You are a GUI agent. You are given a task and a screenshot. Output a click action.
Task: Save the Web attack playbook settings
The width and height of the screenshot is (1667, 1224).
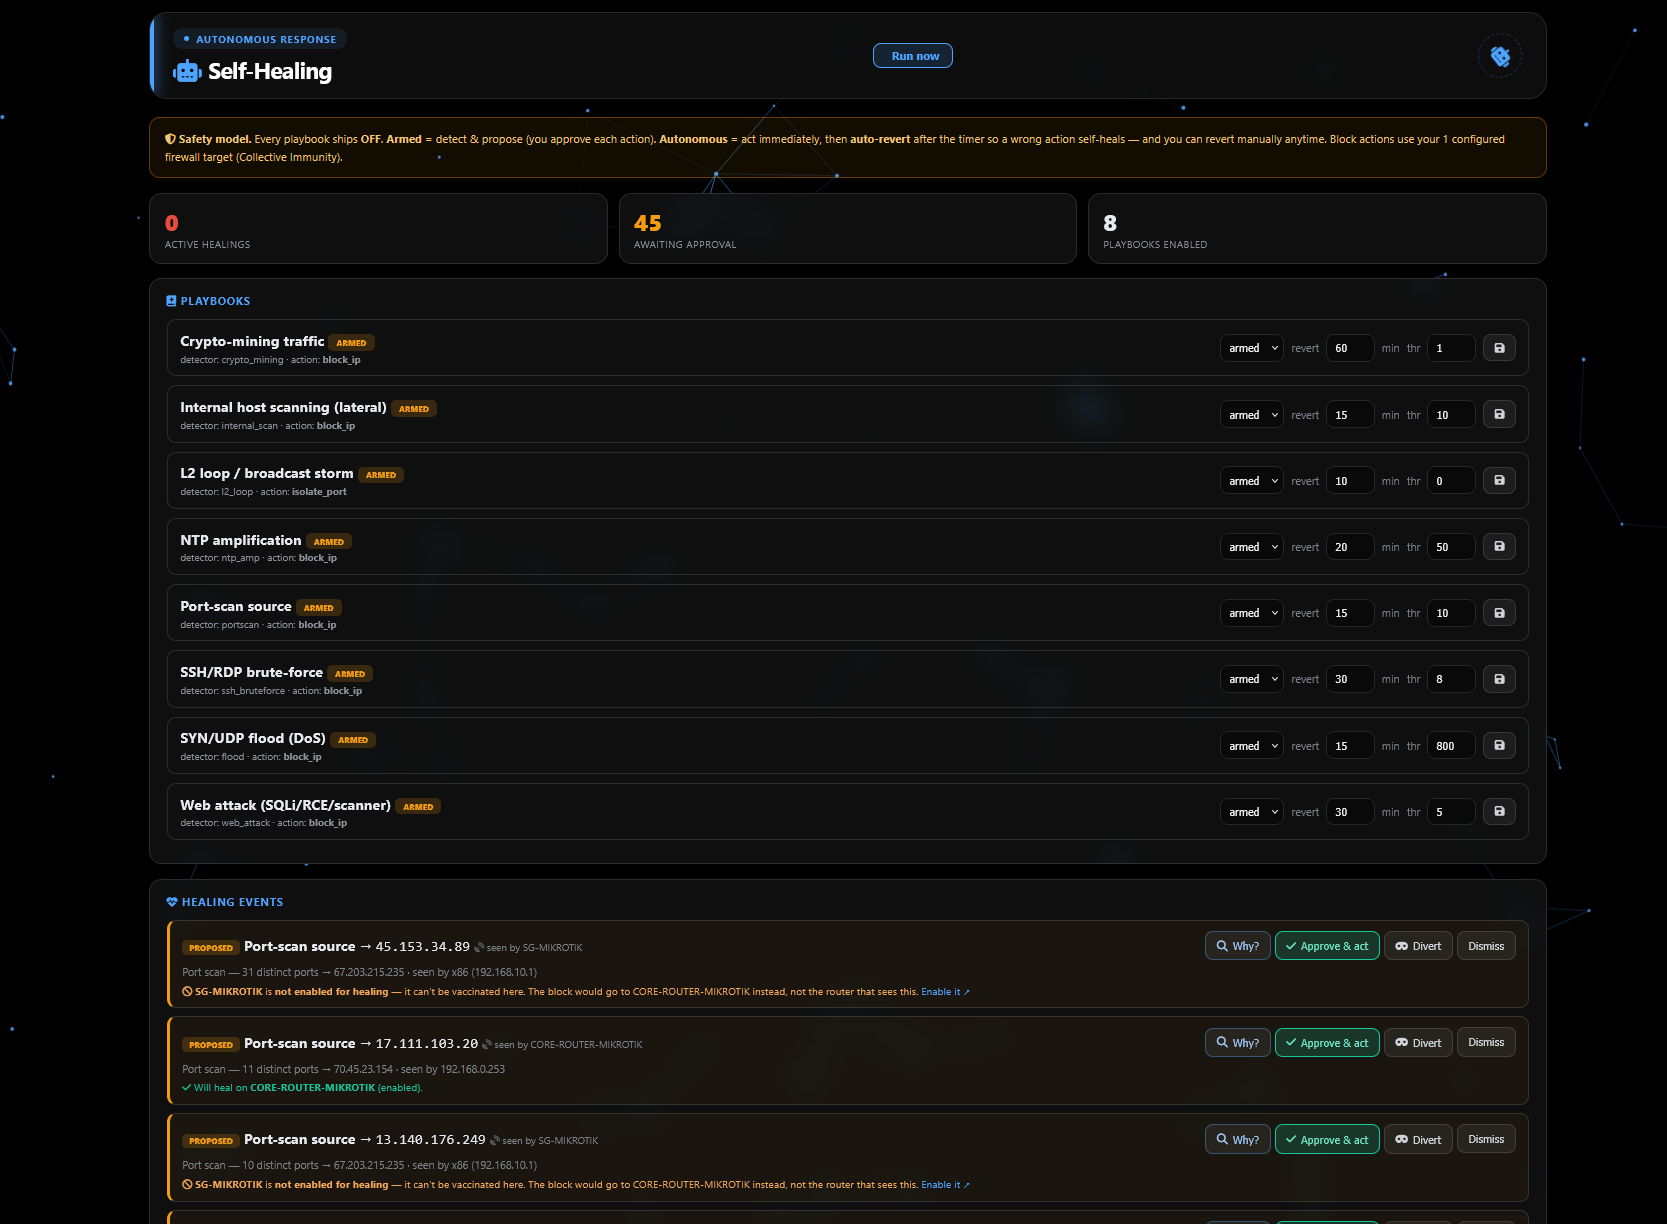pos(1499,811)
